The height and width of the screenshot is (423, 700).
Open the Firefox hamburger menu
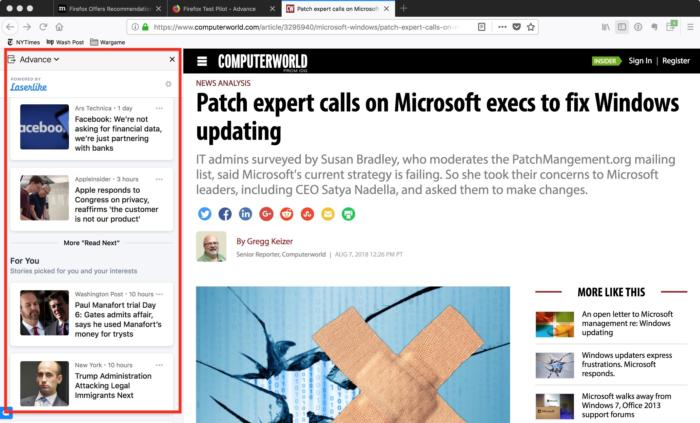coord(690,27)
